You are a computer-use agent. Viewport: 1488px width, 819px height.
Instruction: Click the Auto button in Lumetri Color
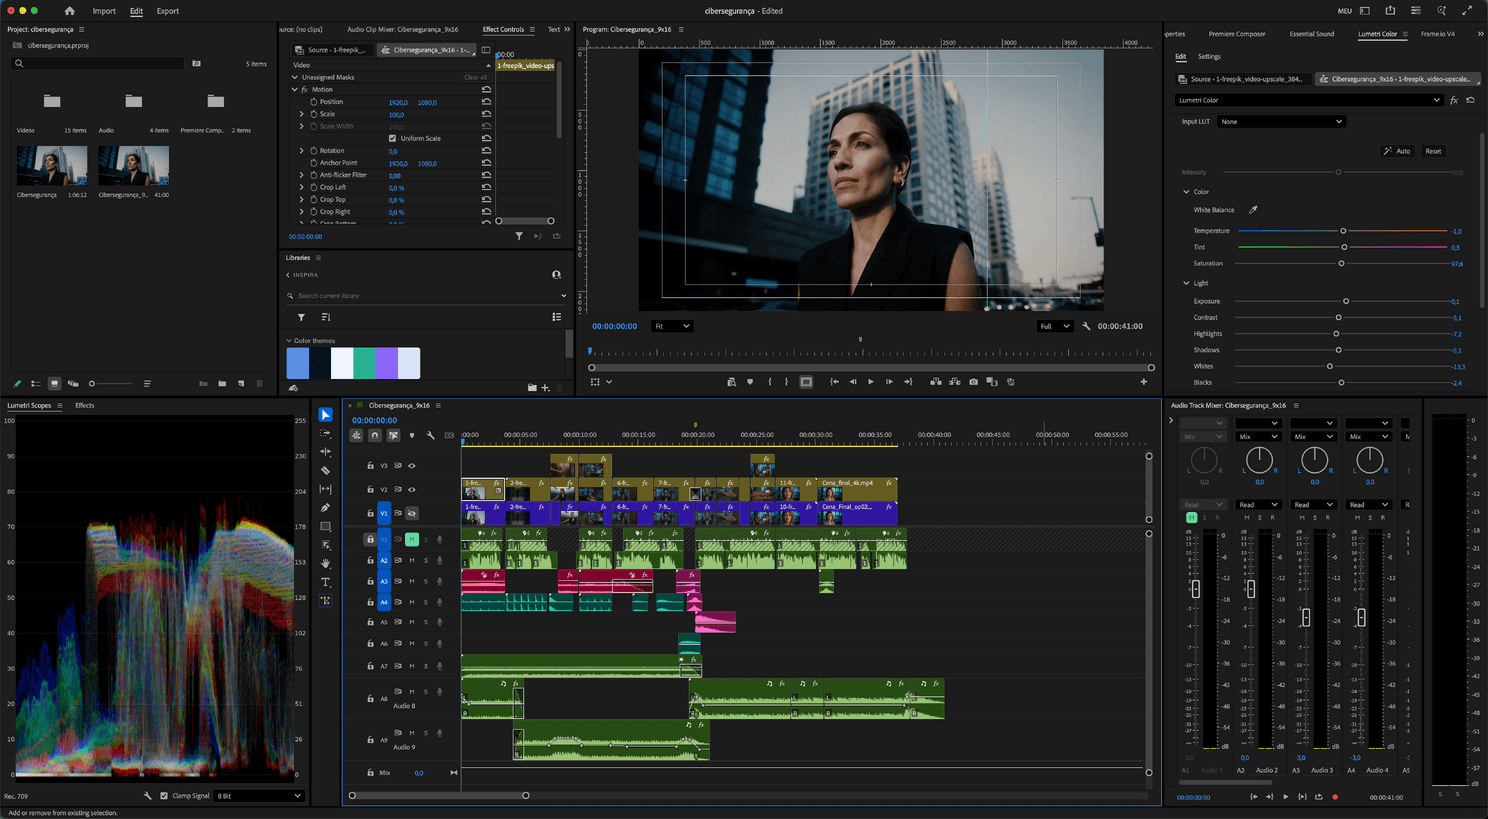pos(1398,151)
